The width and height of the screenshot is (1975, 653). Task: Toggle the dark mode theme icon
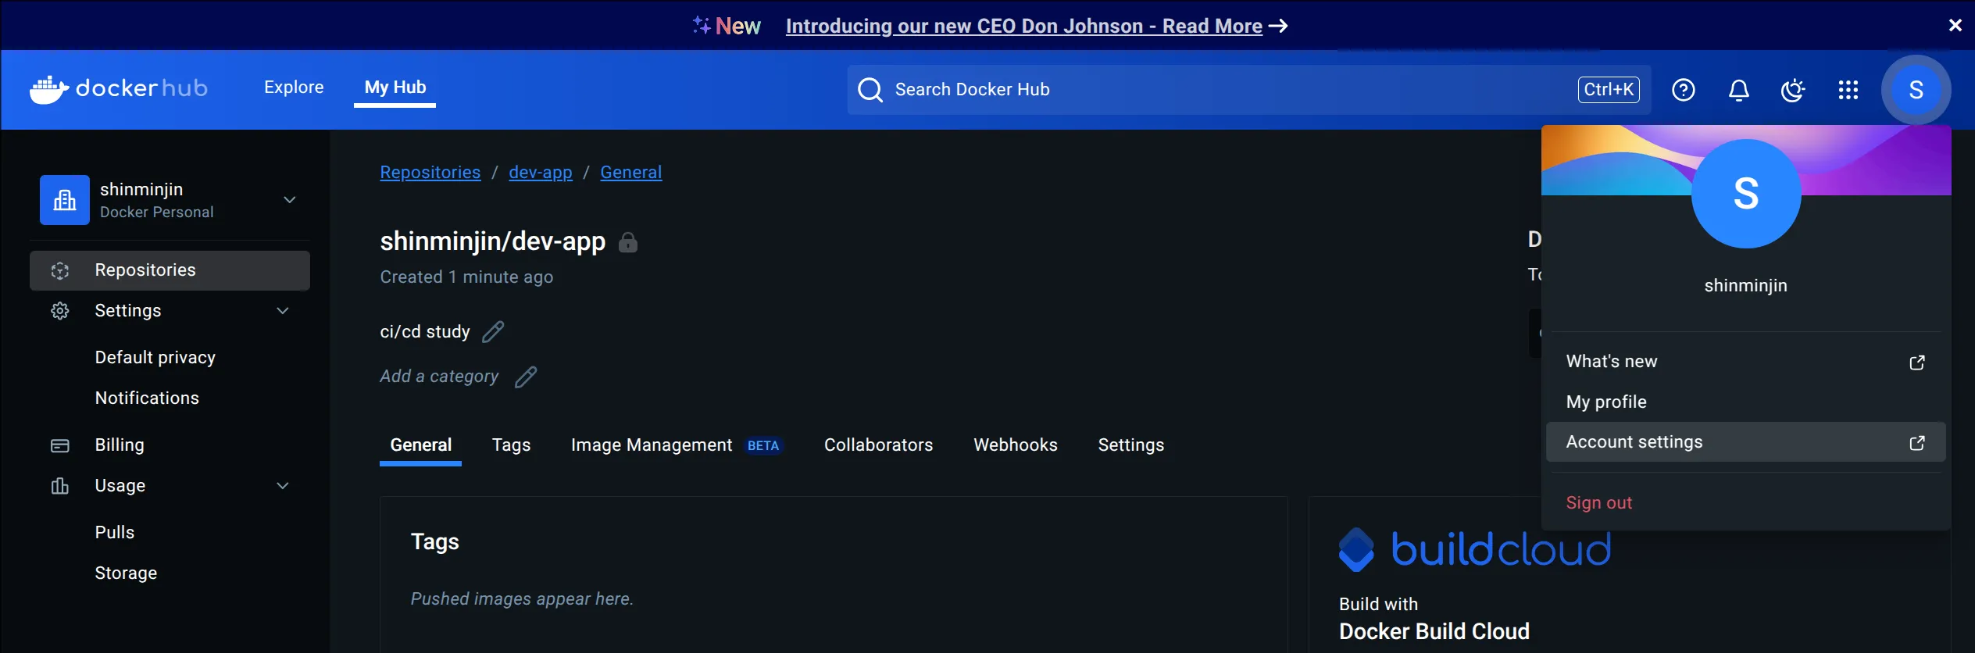(x=1793, y=90)
